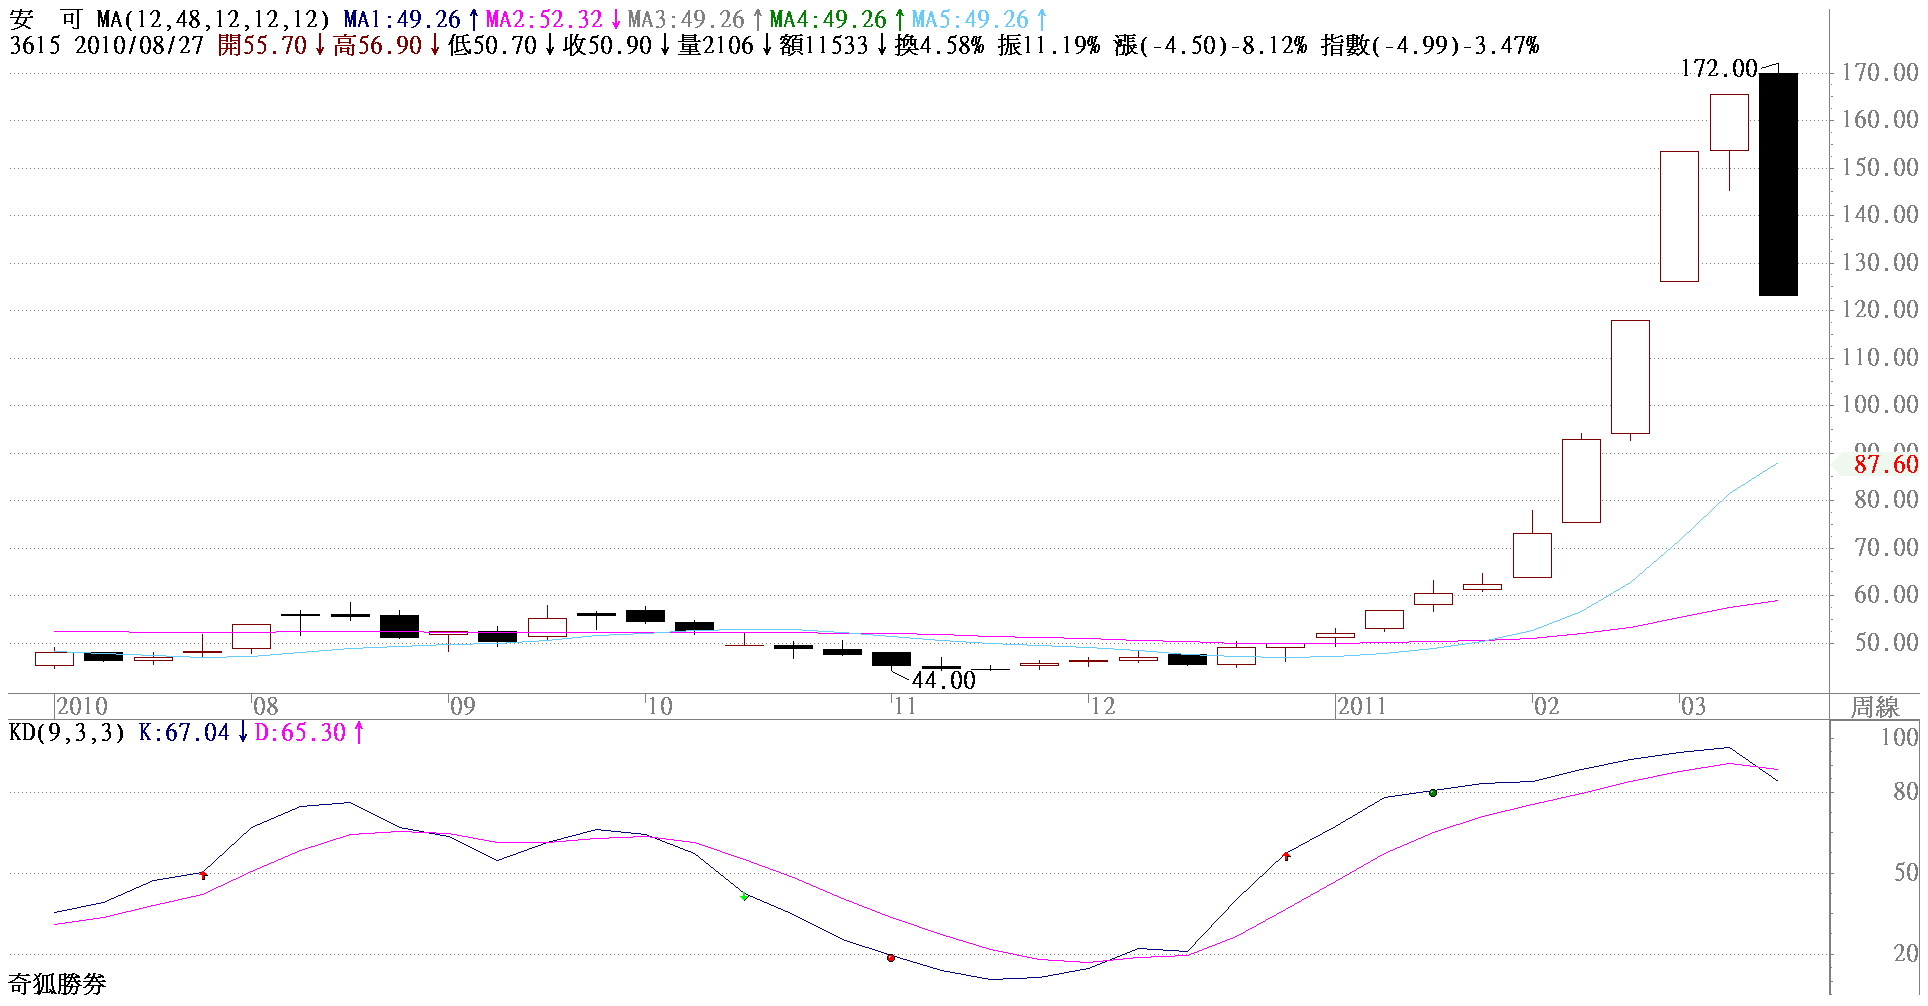The width and height of the screenshot is (1928, 1006).
Task: Click the 2011 marker on the time axis
Action: (1362, 707)
